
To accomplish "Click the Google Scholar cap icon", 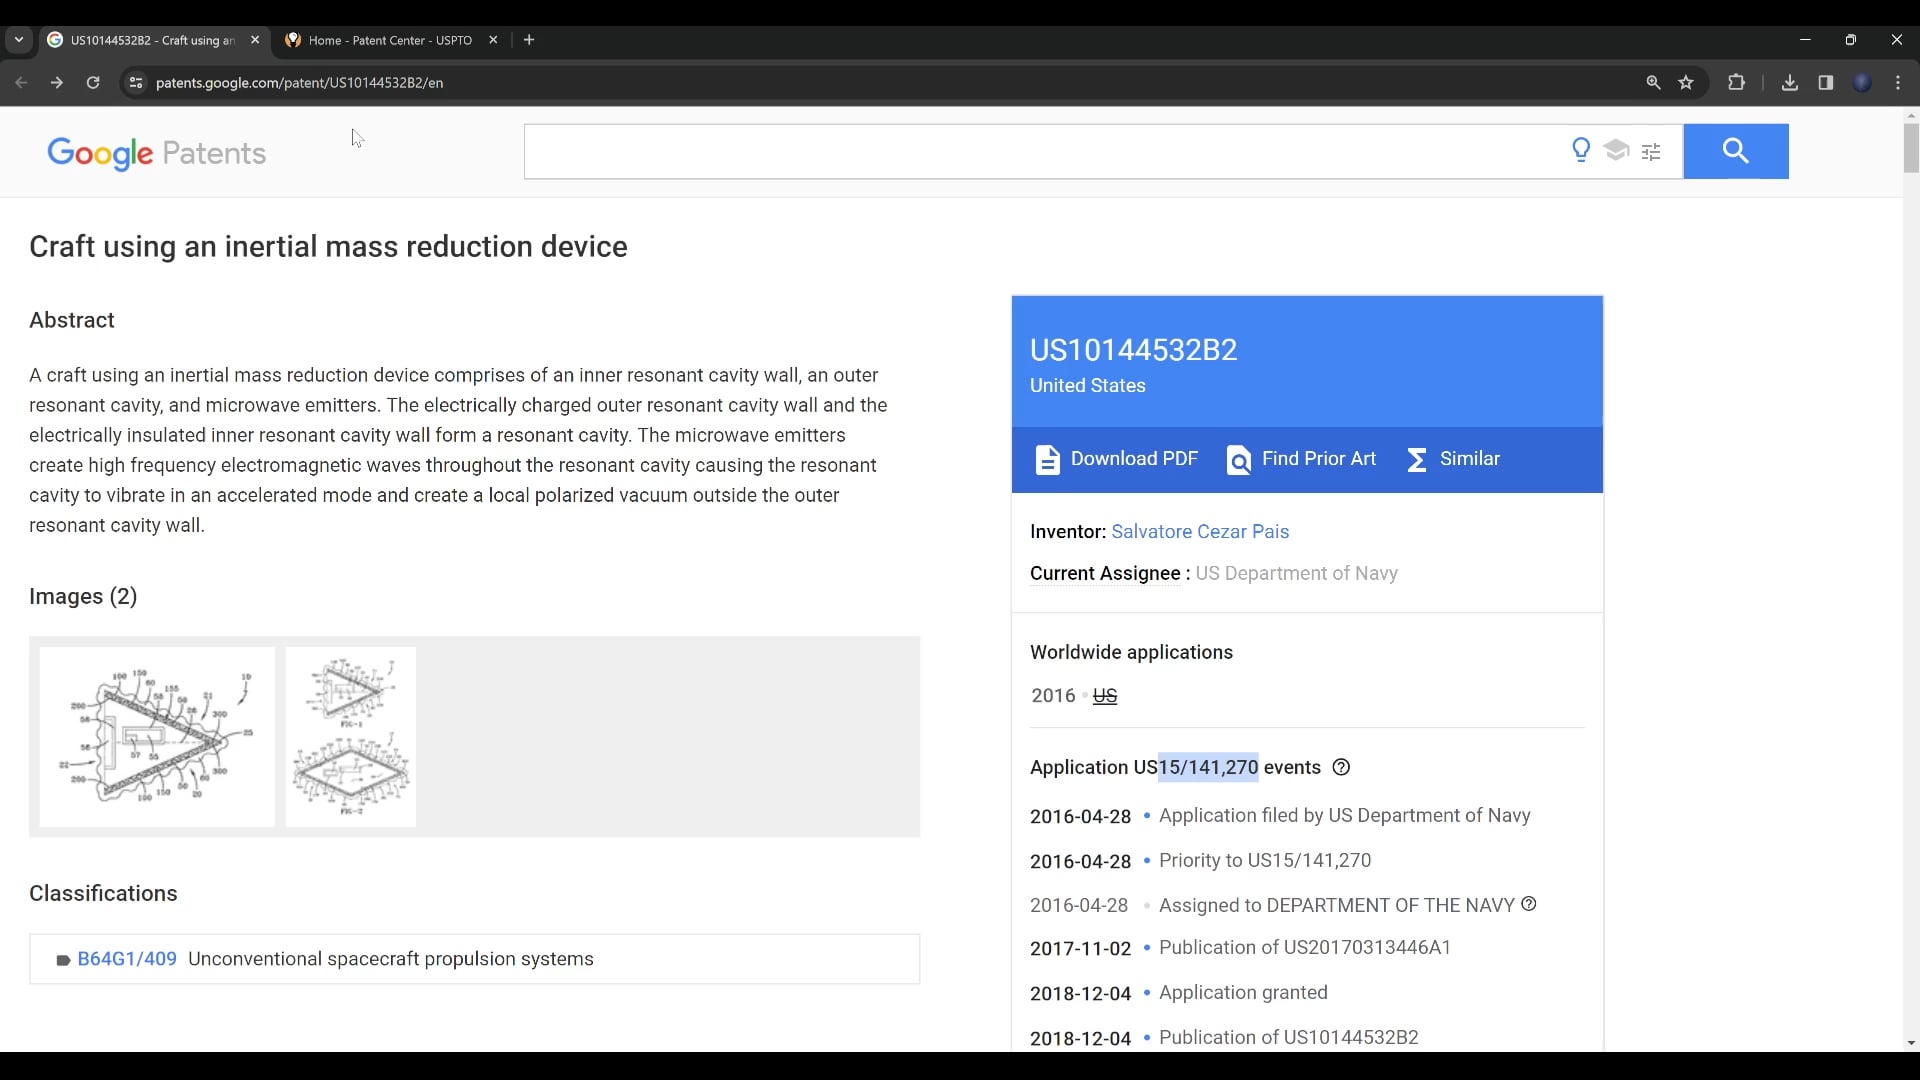I will pos(1616,151).
